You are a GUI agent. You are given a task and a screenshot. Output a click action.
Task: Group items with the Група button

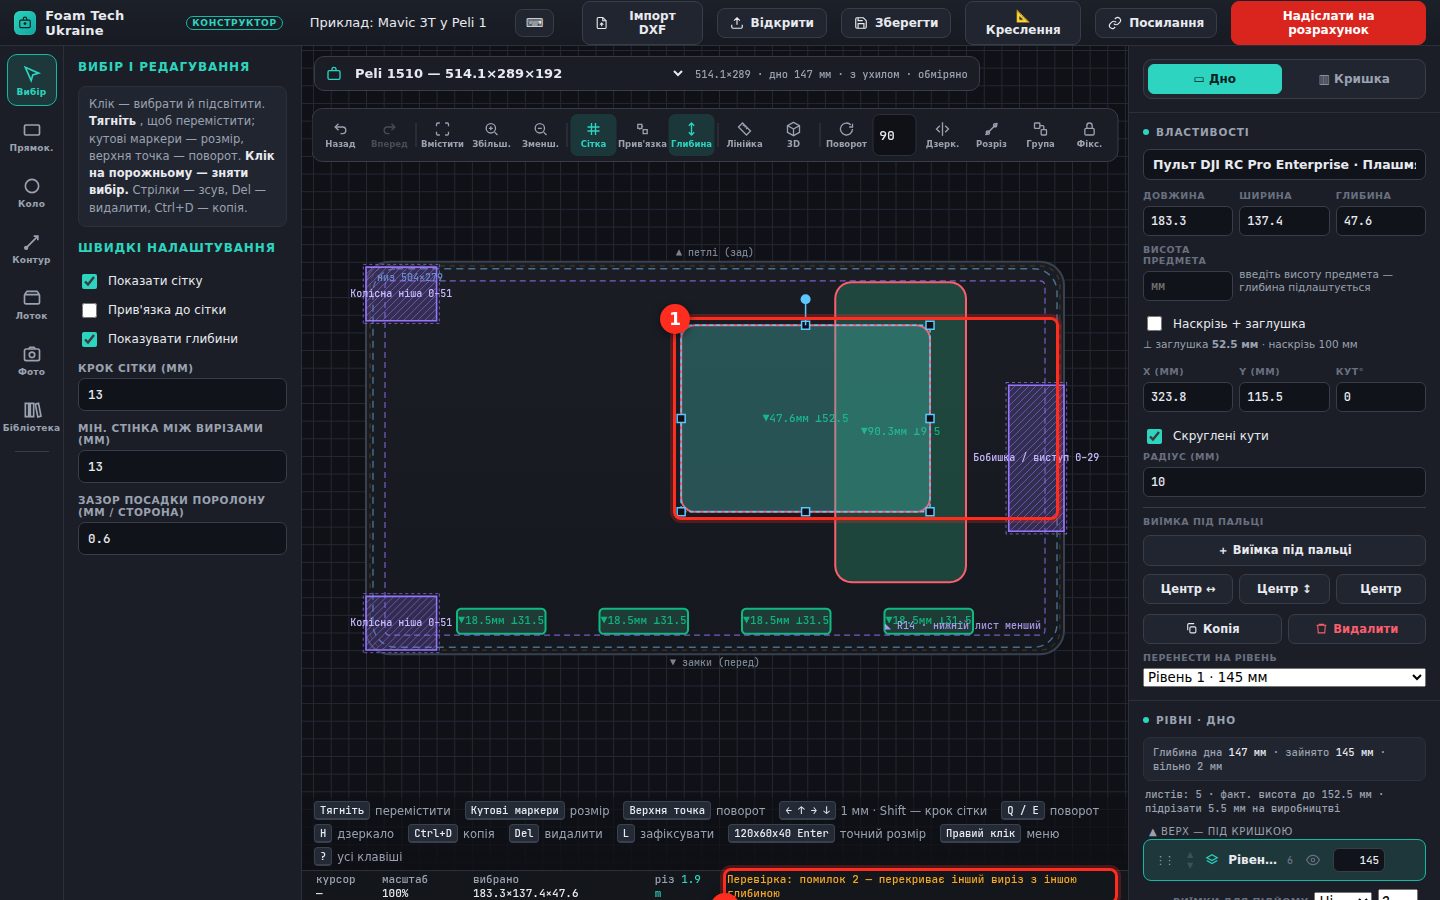[x=1040, y=135]
